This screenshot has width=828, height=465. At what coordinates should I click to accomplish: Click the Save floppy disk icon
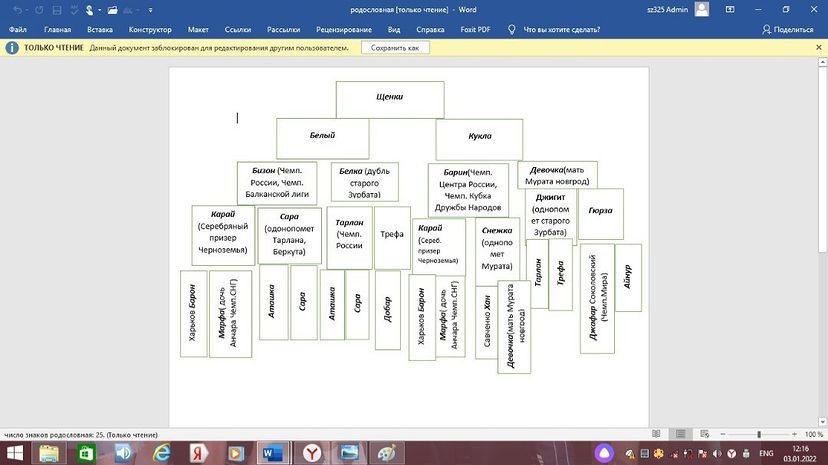57,10
